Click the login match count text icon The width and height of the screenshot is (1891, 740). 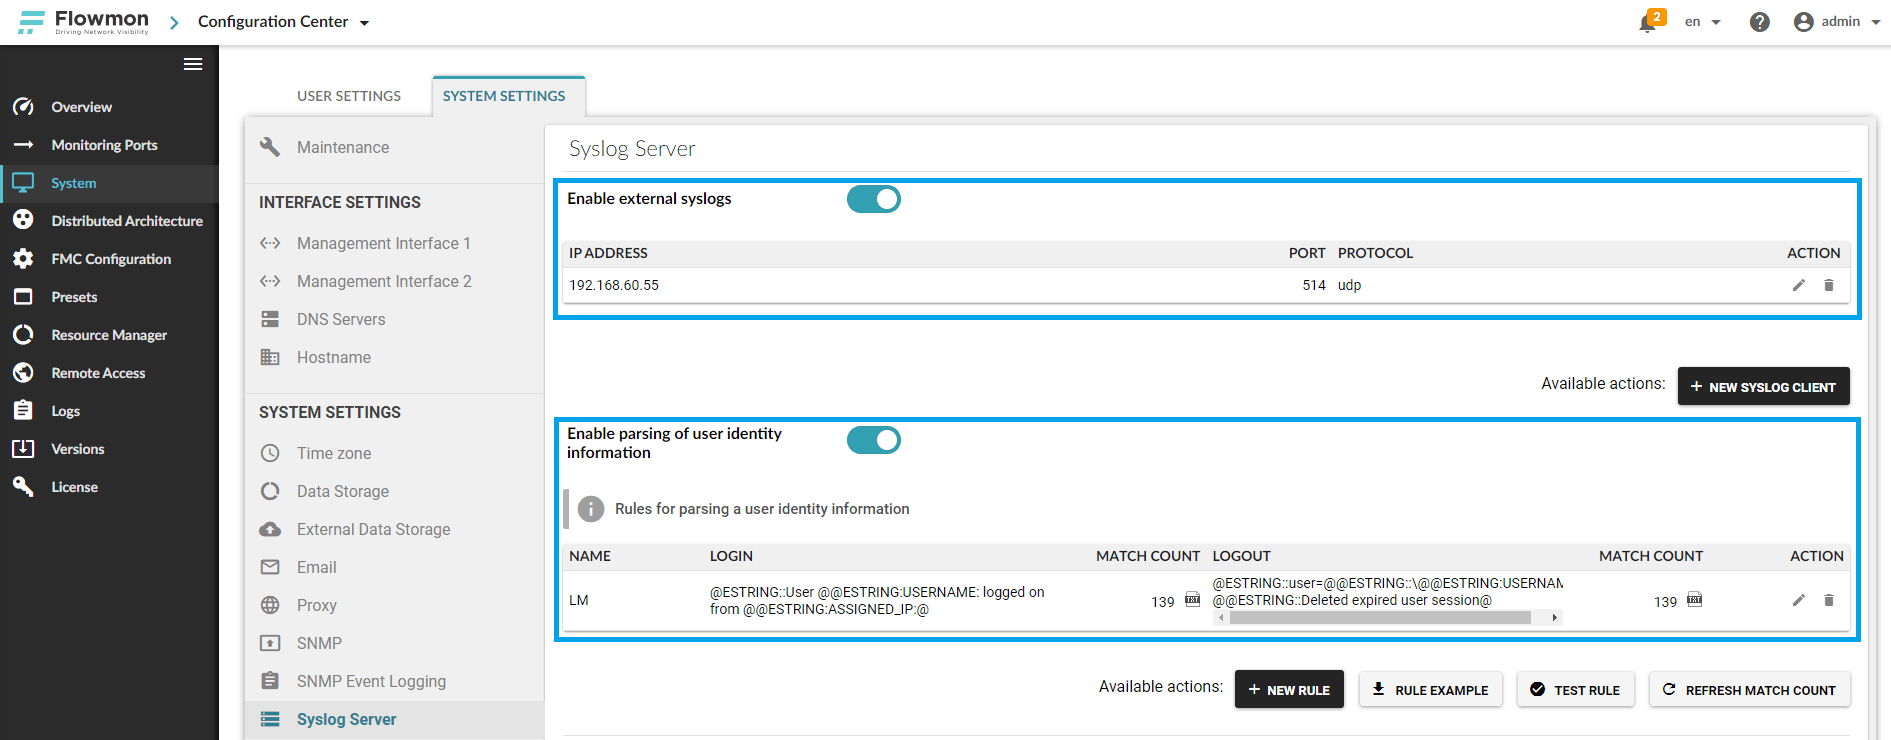pos(1192,600)
